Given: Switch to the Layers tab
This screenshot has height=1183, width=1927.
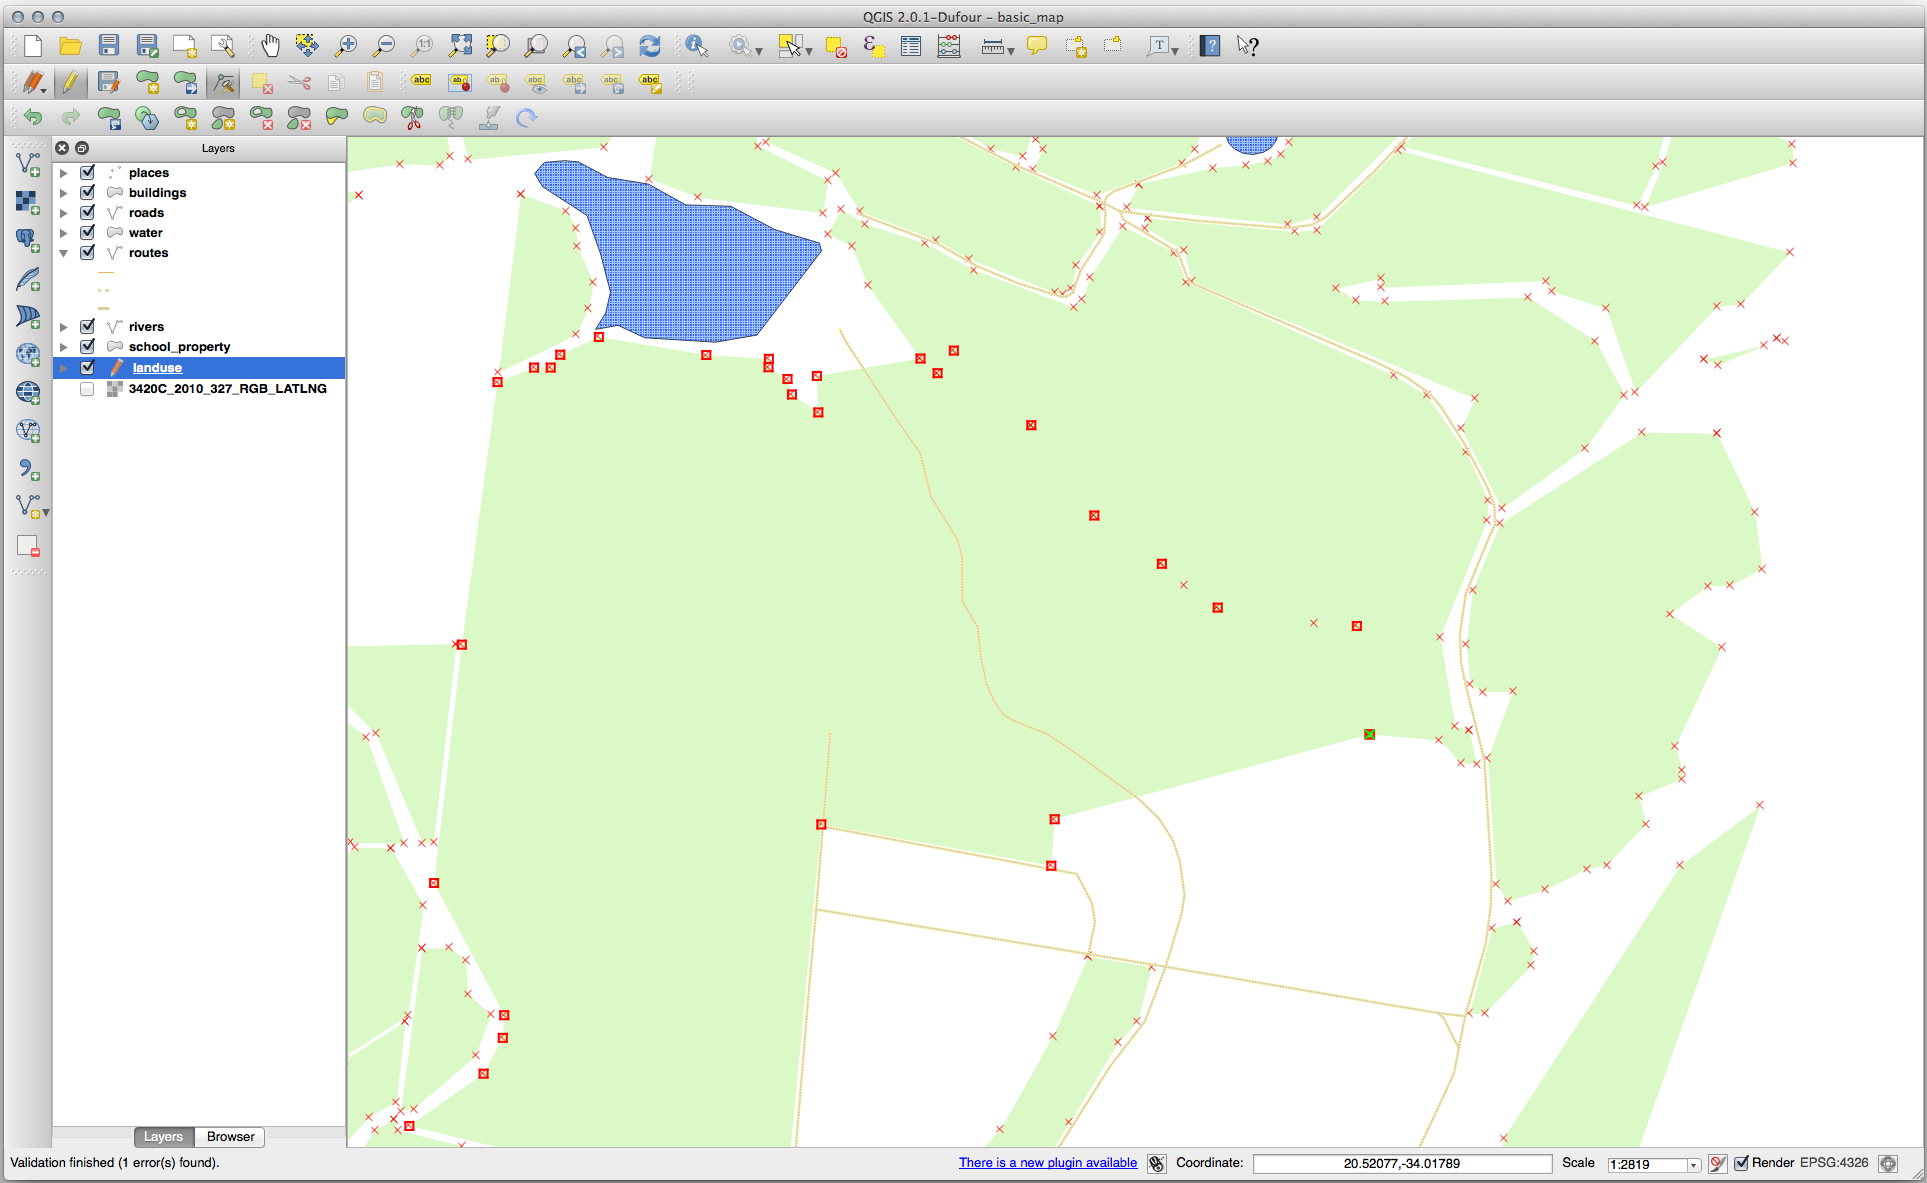Looking at the screenshot, I should (163, 1137).
